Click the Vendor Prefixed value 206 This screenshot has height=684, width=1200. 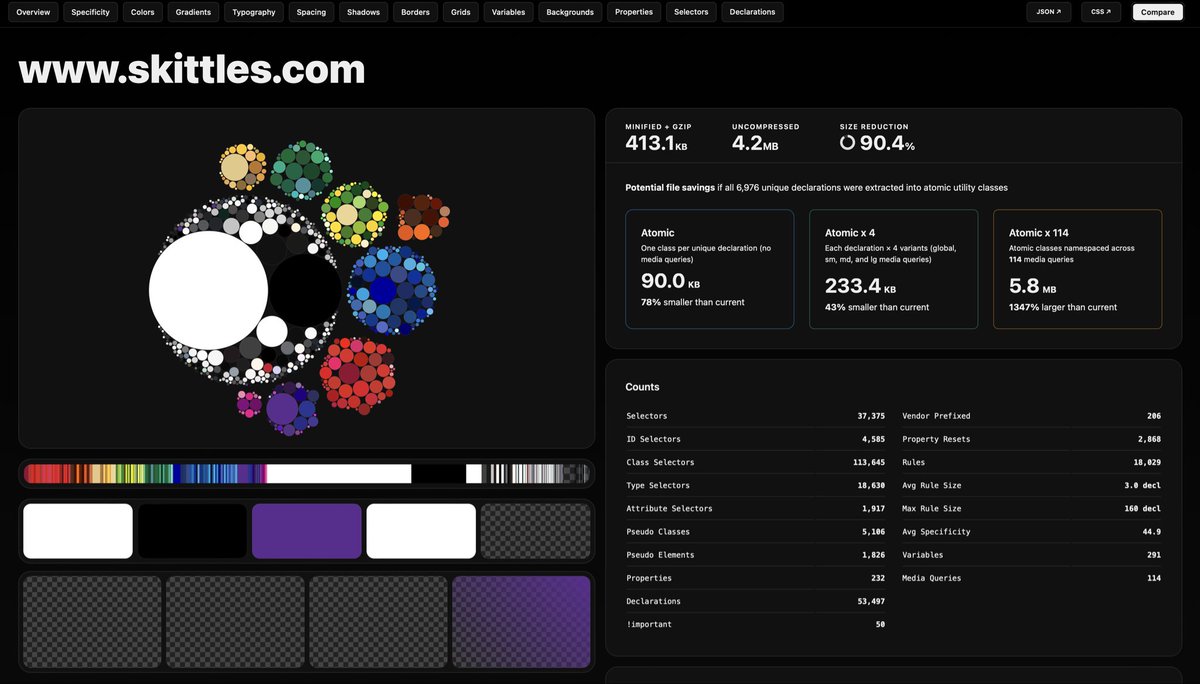coord(1154,416)
